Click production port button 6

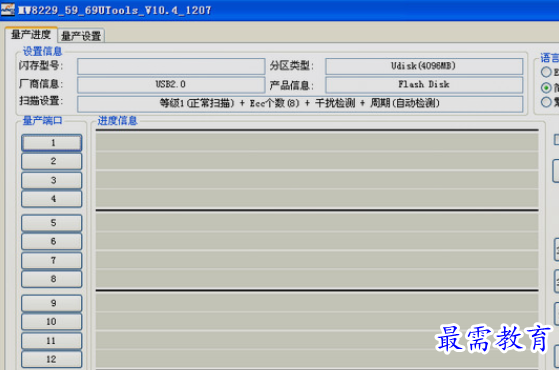[x=52, y=242]
